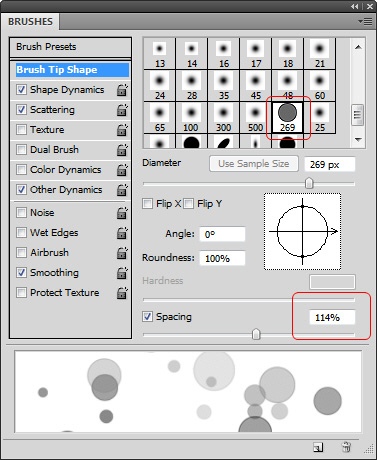377x460 pixels.
Task: Select the 269 brush tip thumbnail
Action: 287,117
